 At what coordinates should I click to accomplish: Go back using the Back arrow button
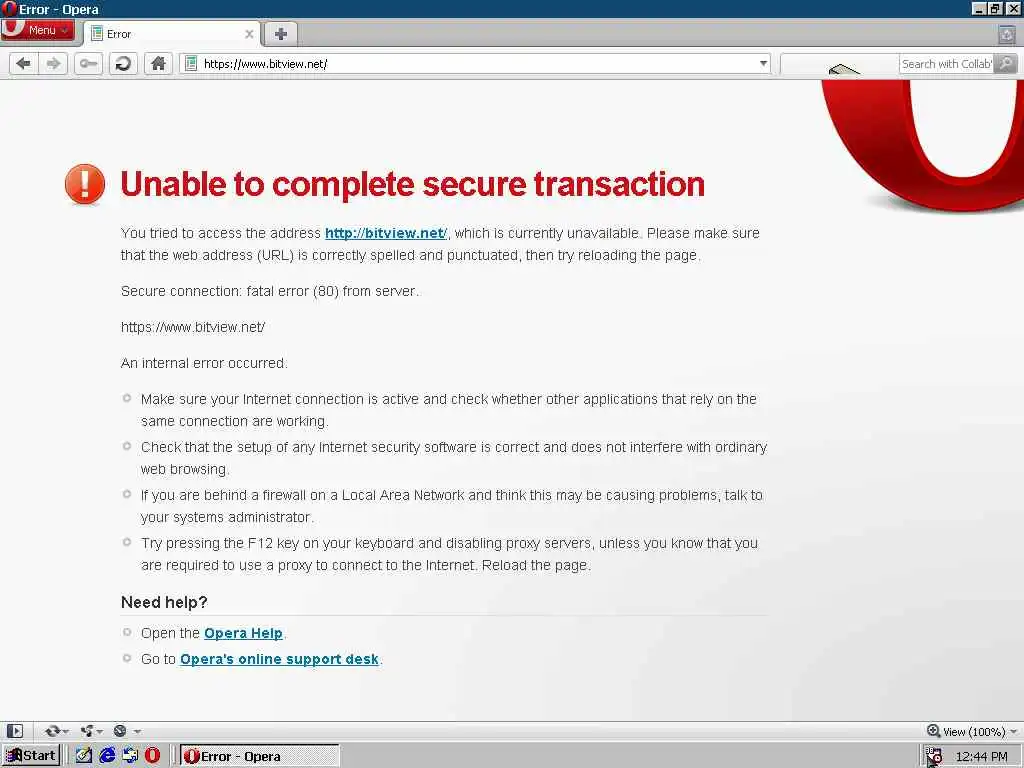(x=24, y=64)
